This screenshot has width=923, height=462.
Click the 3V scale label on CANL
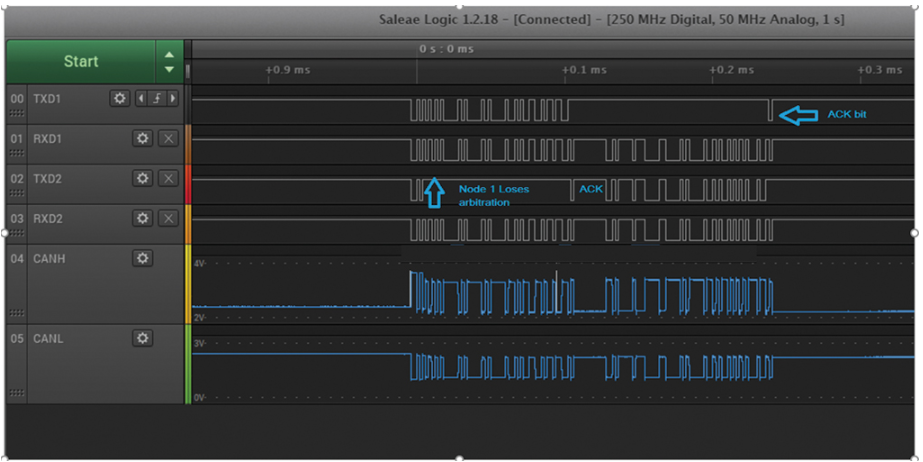(200, 344)
